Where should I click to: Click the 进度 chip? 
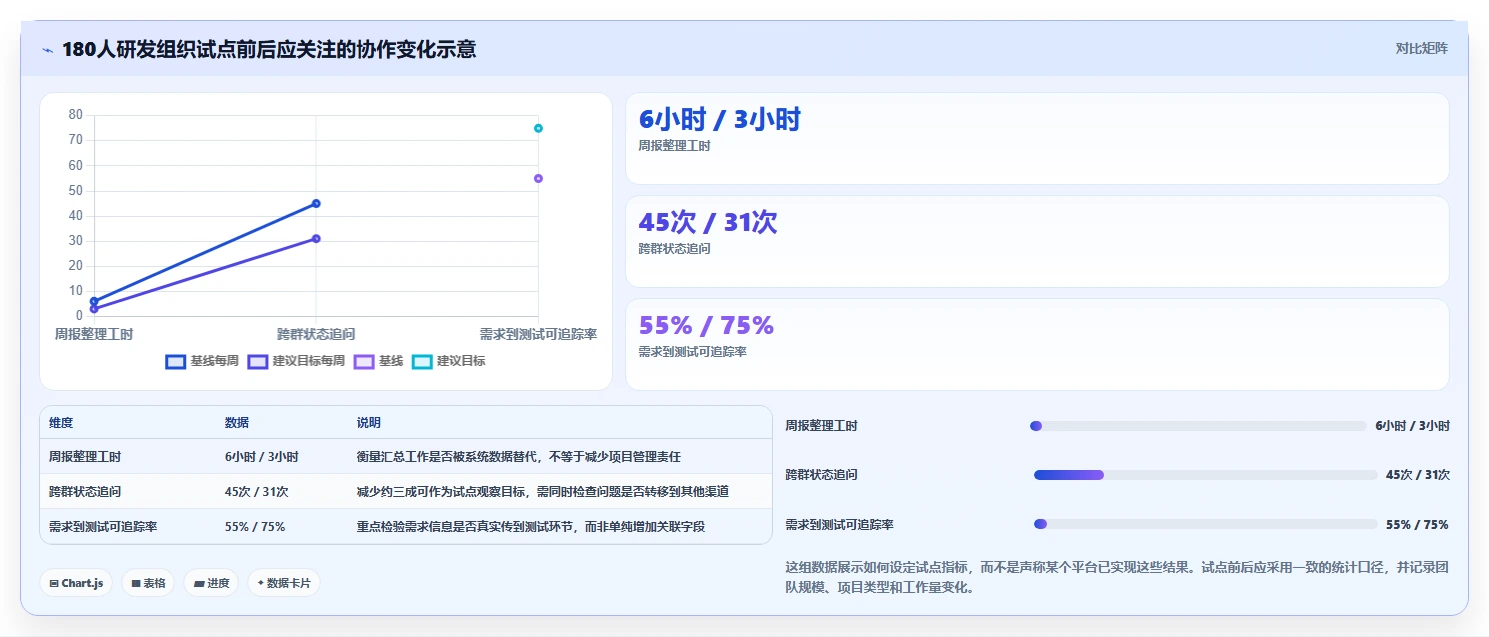[x=211, y=583]
